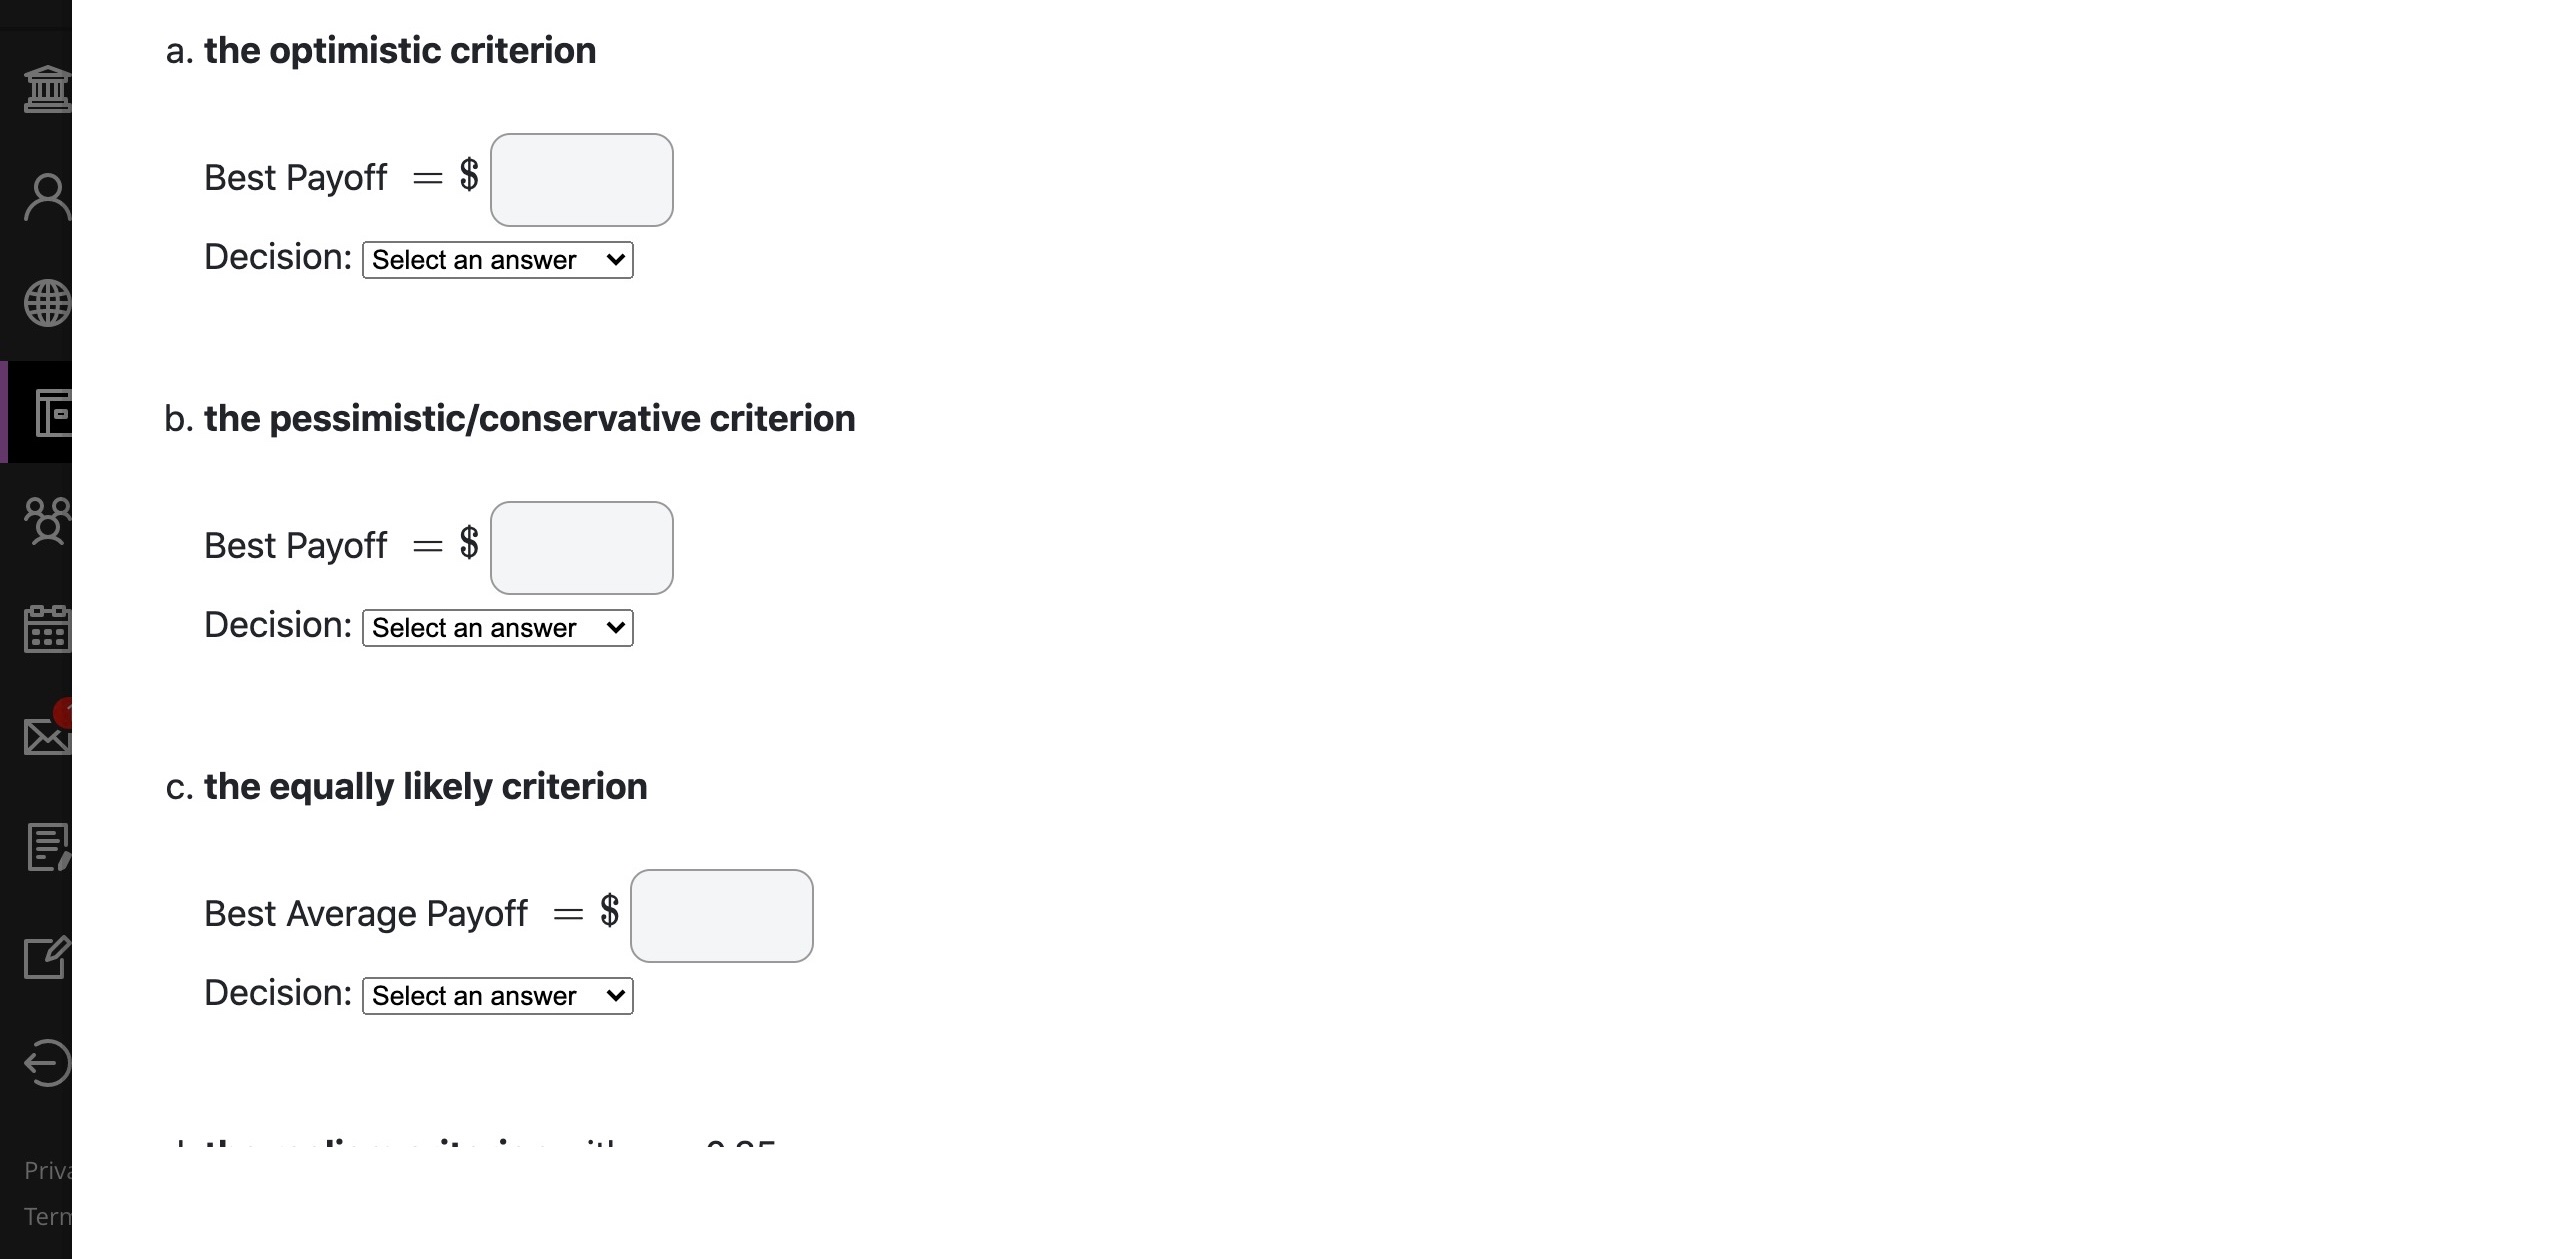Click the Best Payoff field for optimistic criterion
The height and width of the screenshot is (1259, 2560).
581,179
